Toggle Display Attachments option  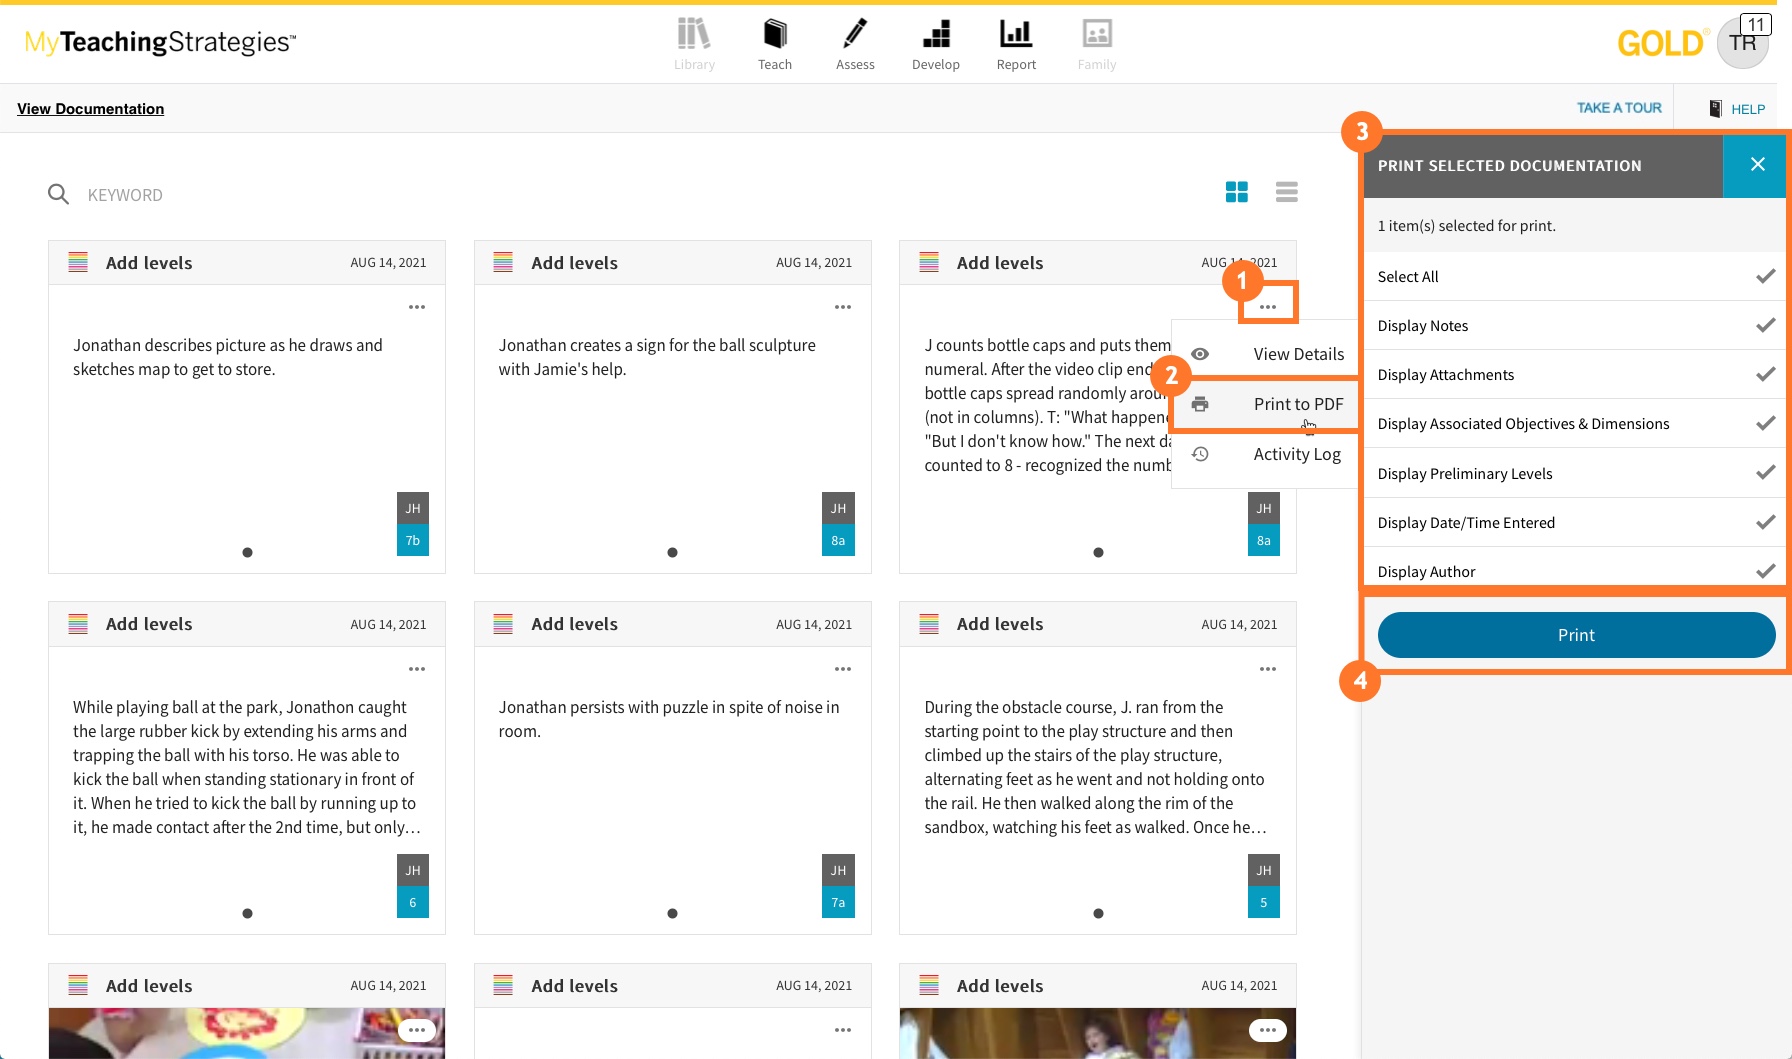click(x=1765, y=375)
